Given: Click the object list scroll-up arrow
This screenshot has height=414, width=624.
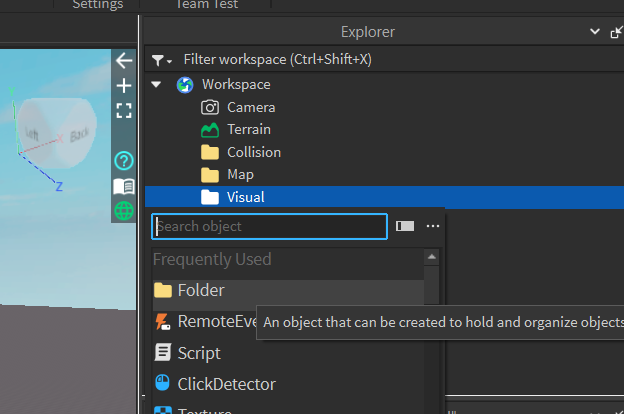Looking at the screenshot, I should coord(431,257).
